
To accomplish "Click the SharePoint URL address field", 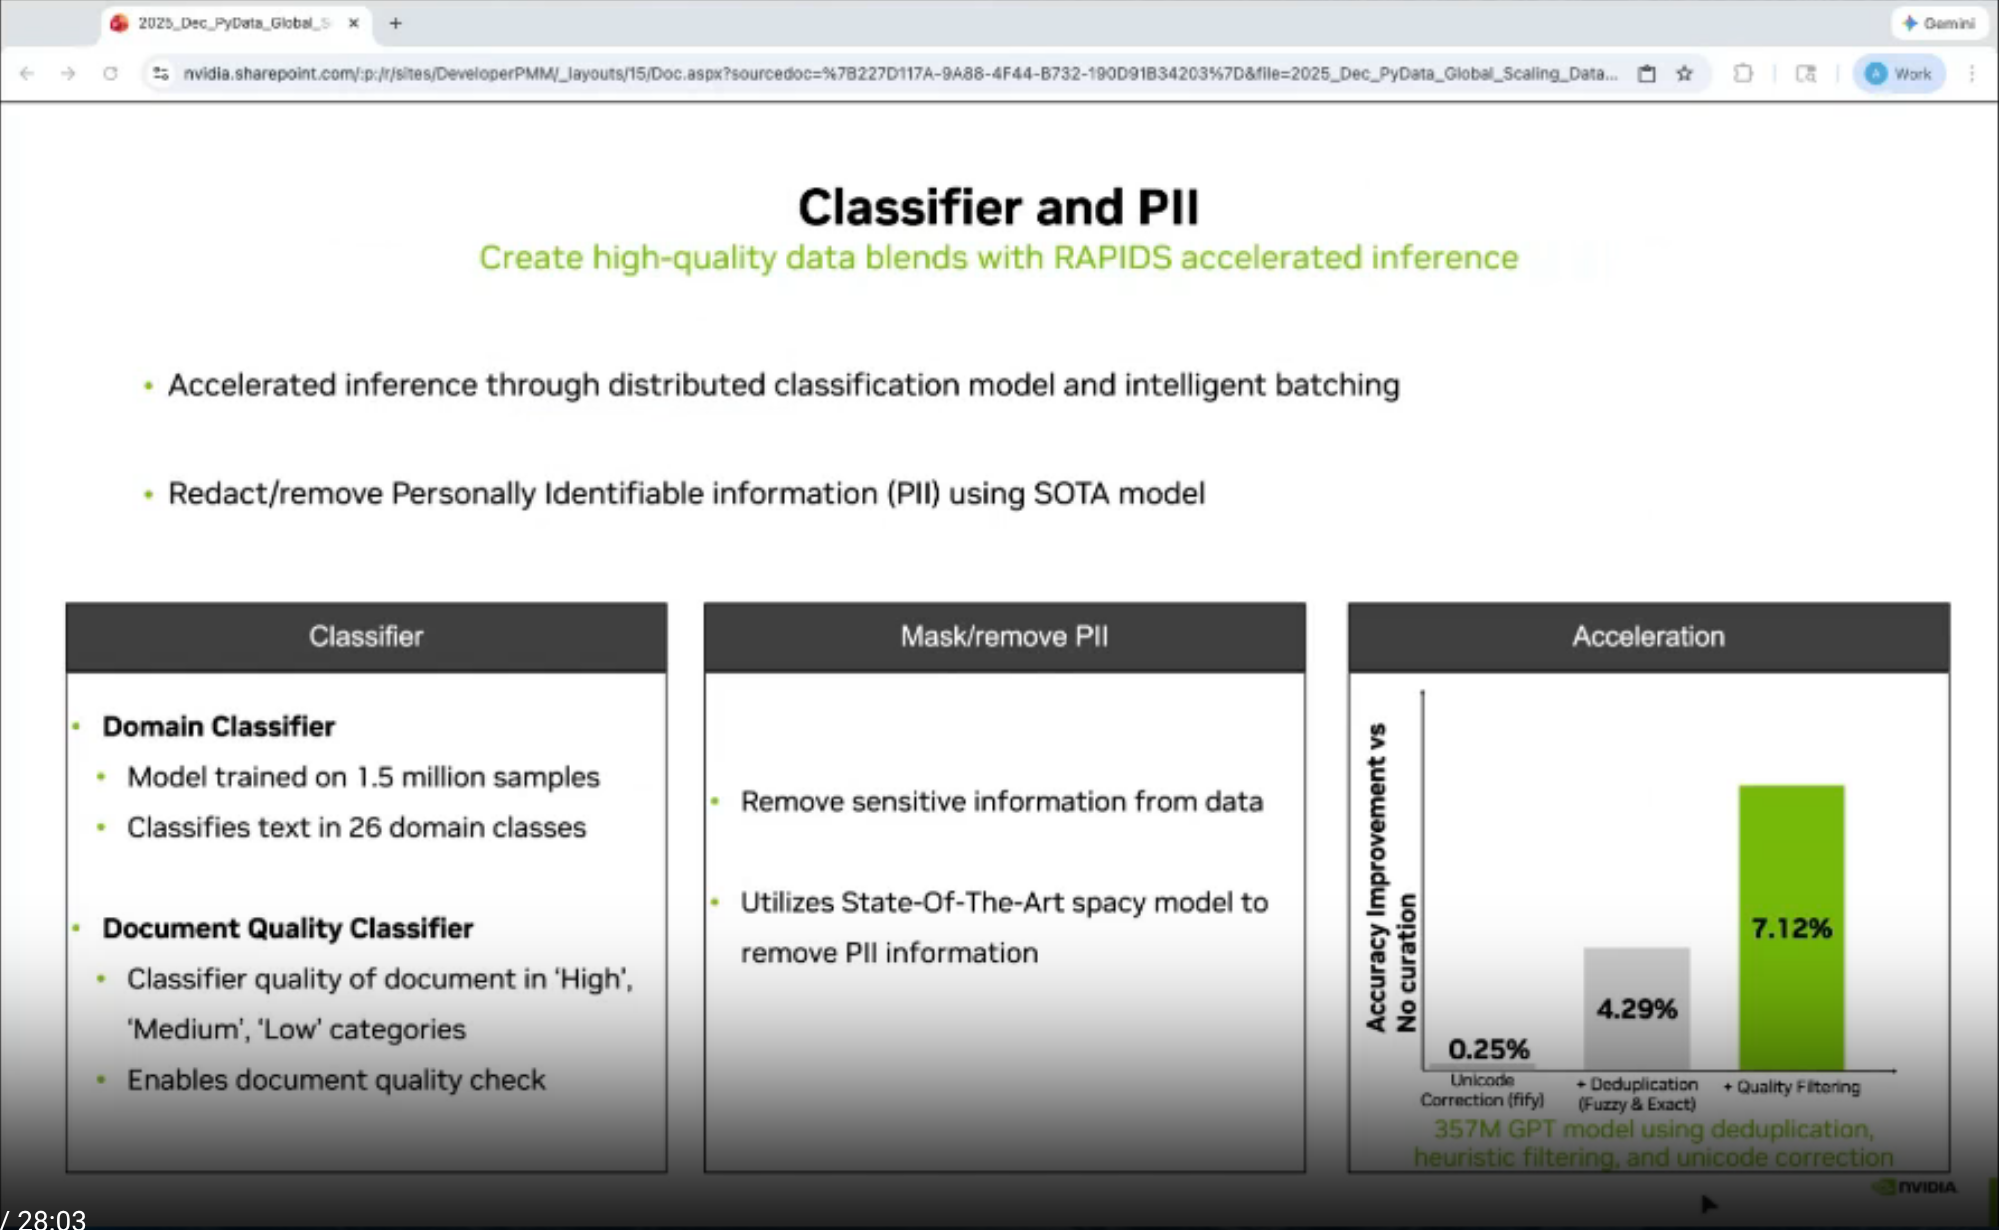I will point(898,73).
